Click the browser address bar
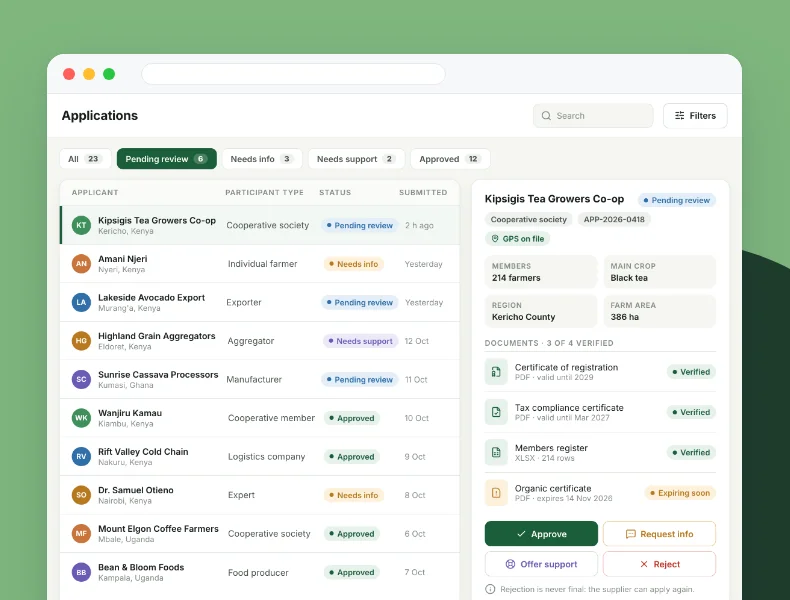The width and height of the screenshot is (790, 600). click(x=293, y=74)
